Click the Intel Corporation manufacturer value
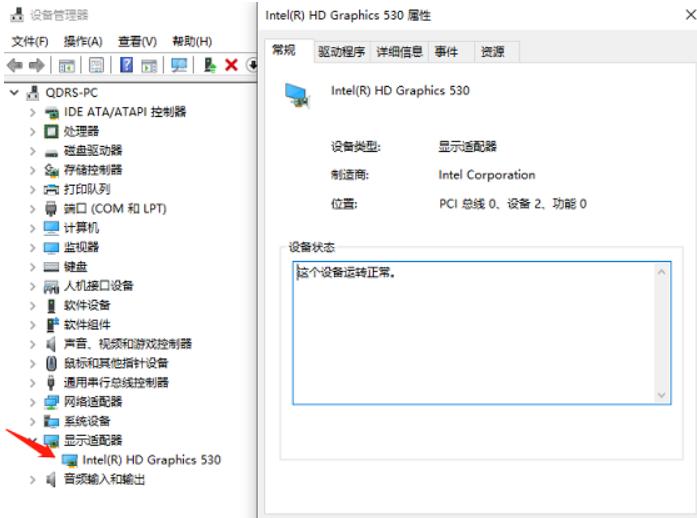This screenshot has height=518, width=697. [x=487, y=175]
